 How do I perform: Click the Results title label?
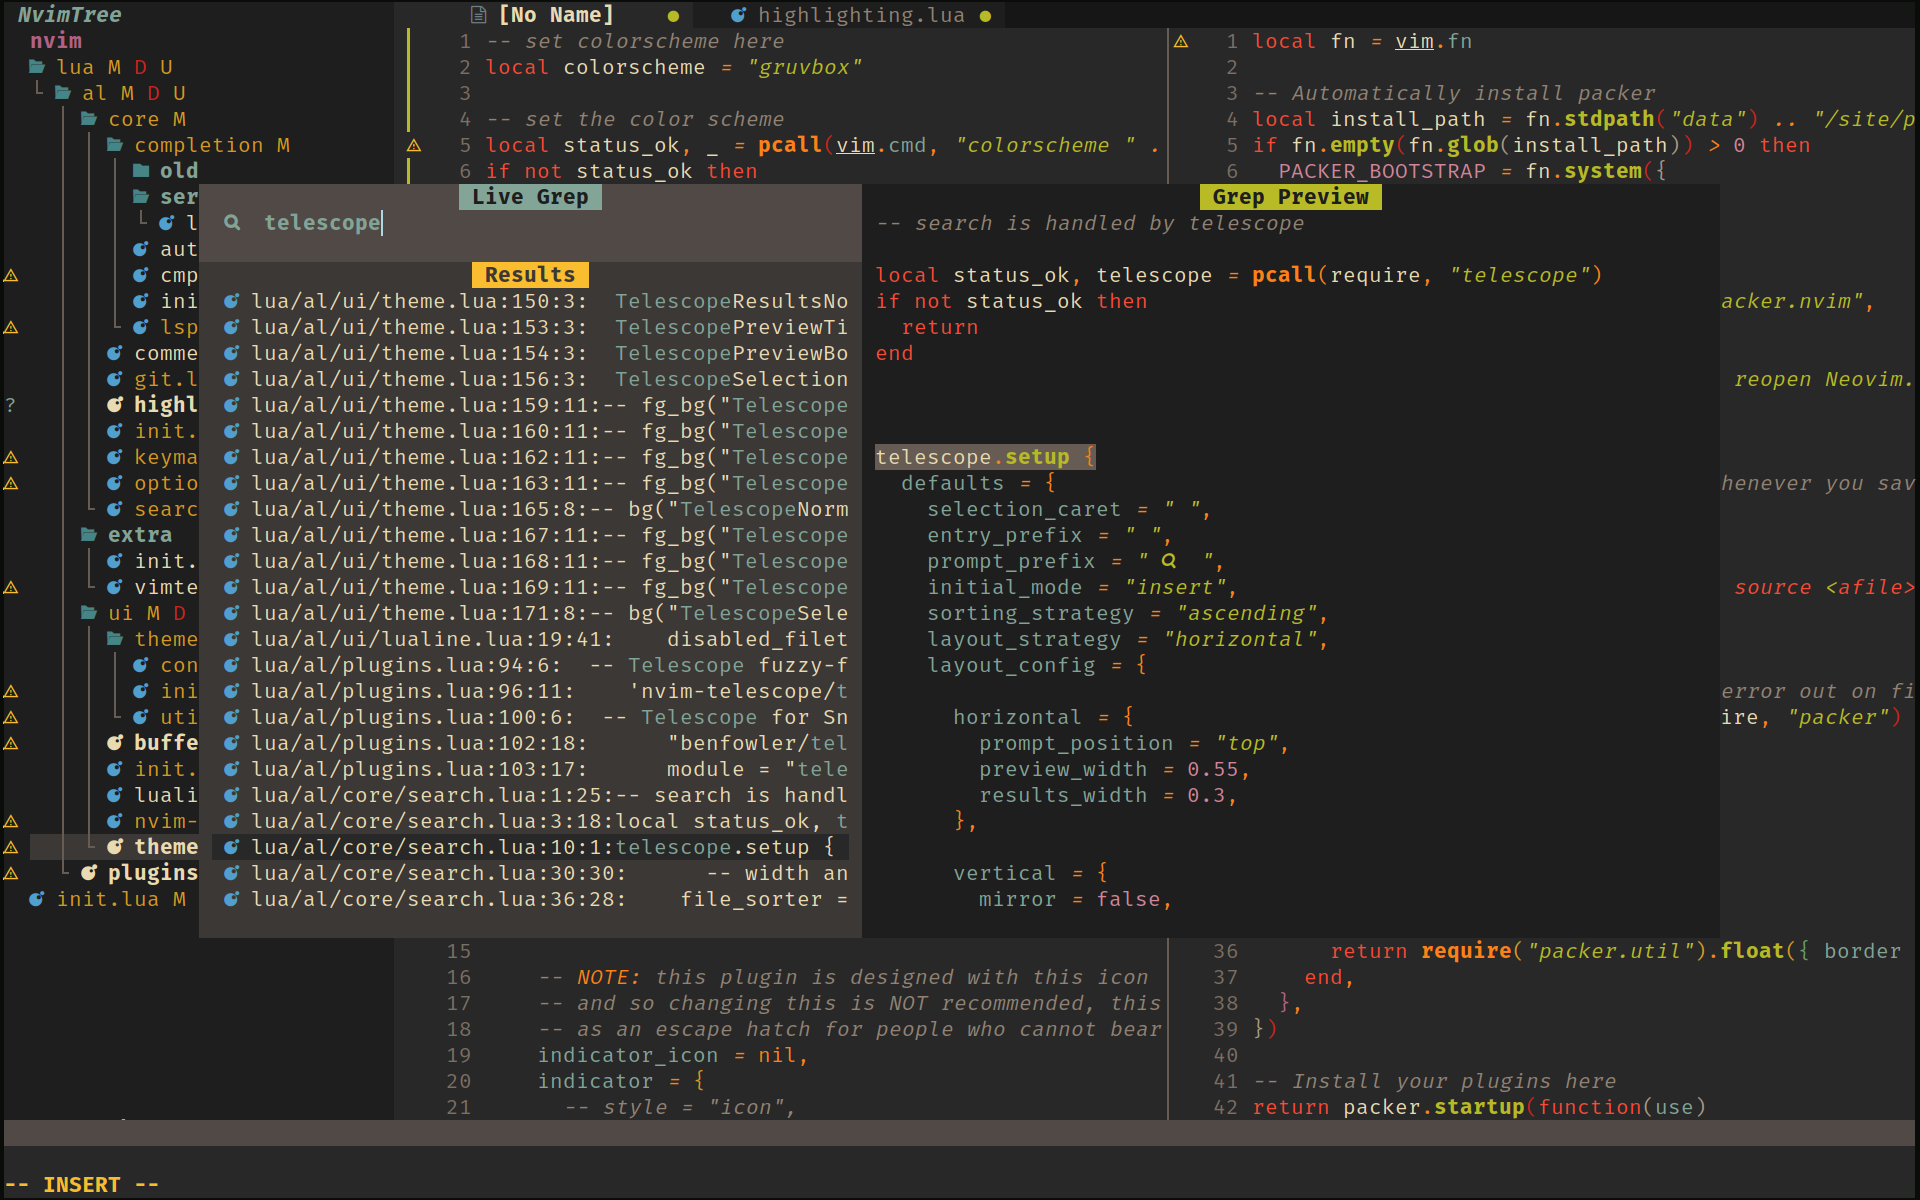coord(530,275)
